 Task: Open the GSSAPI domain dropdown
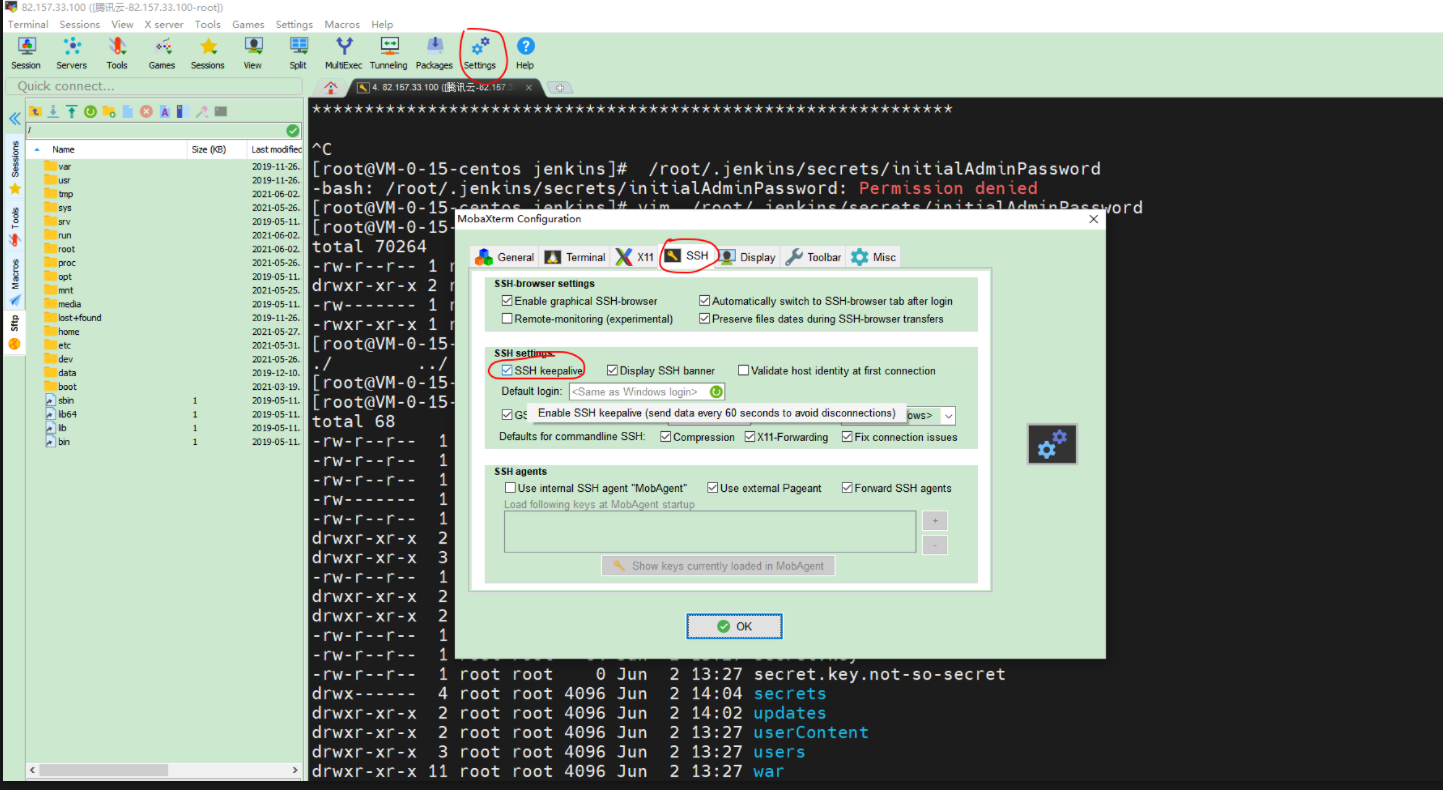click(x=946, y=414)
